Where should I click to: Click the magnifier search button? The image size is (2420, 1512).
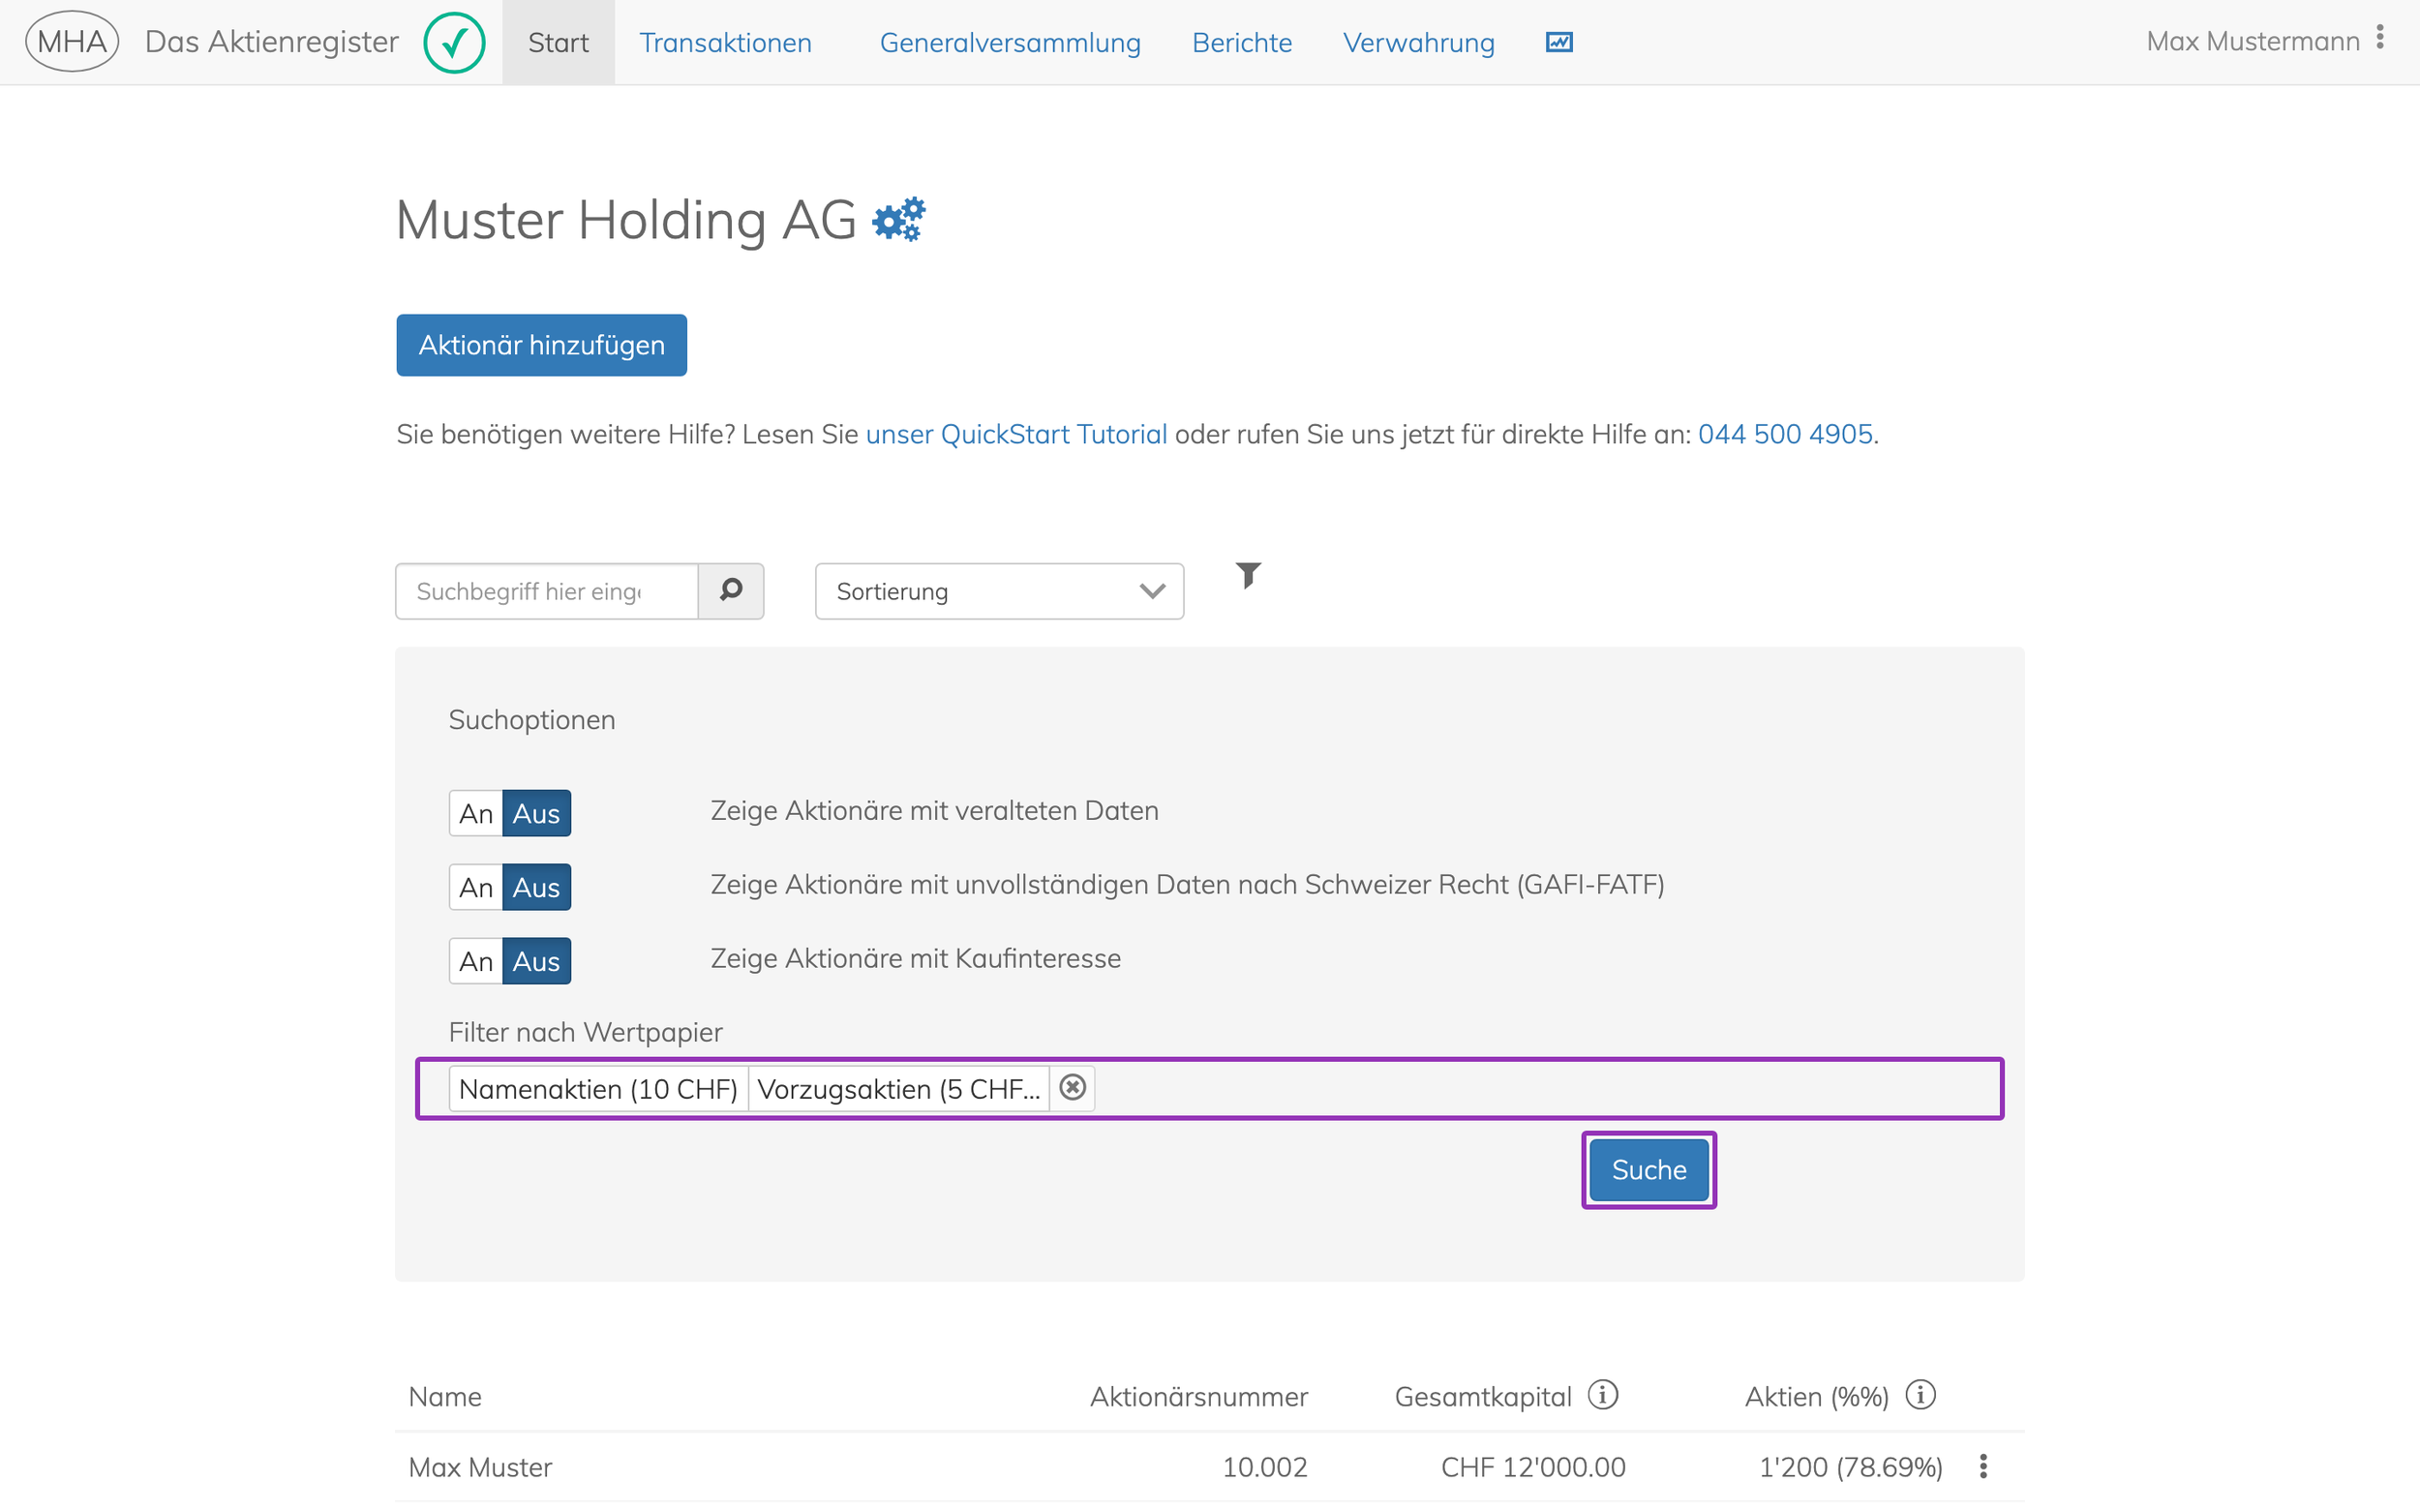tap(731, 591)
